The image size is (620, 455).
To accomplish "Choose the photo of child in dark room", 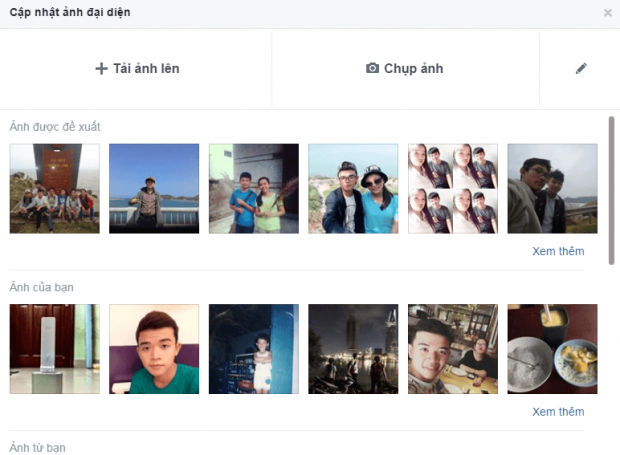I will [254, 349].
